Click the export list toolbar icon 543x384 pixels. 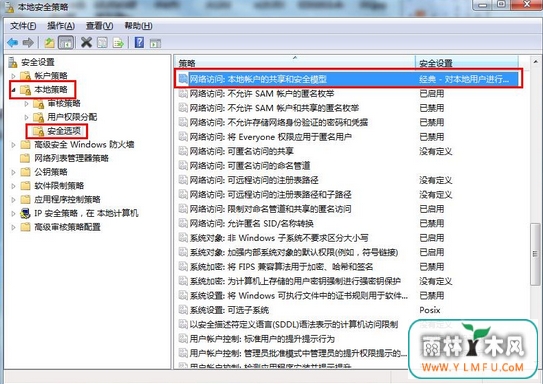[x=118, y=43]
